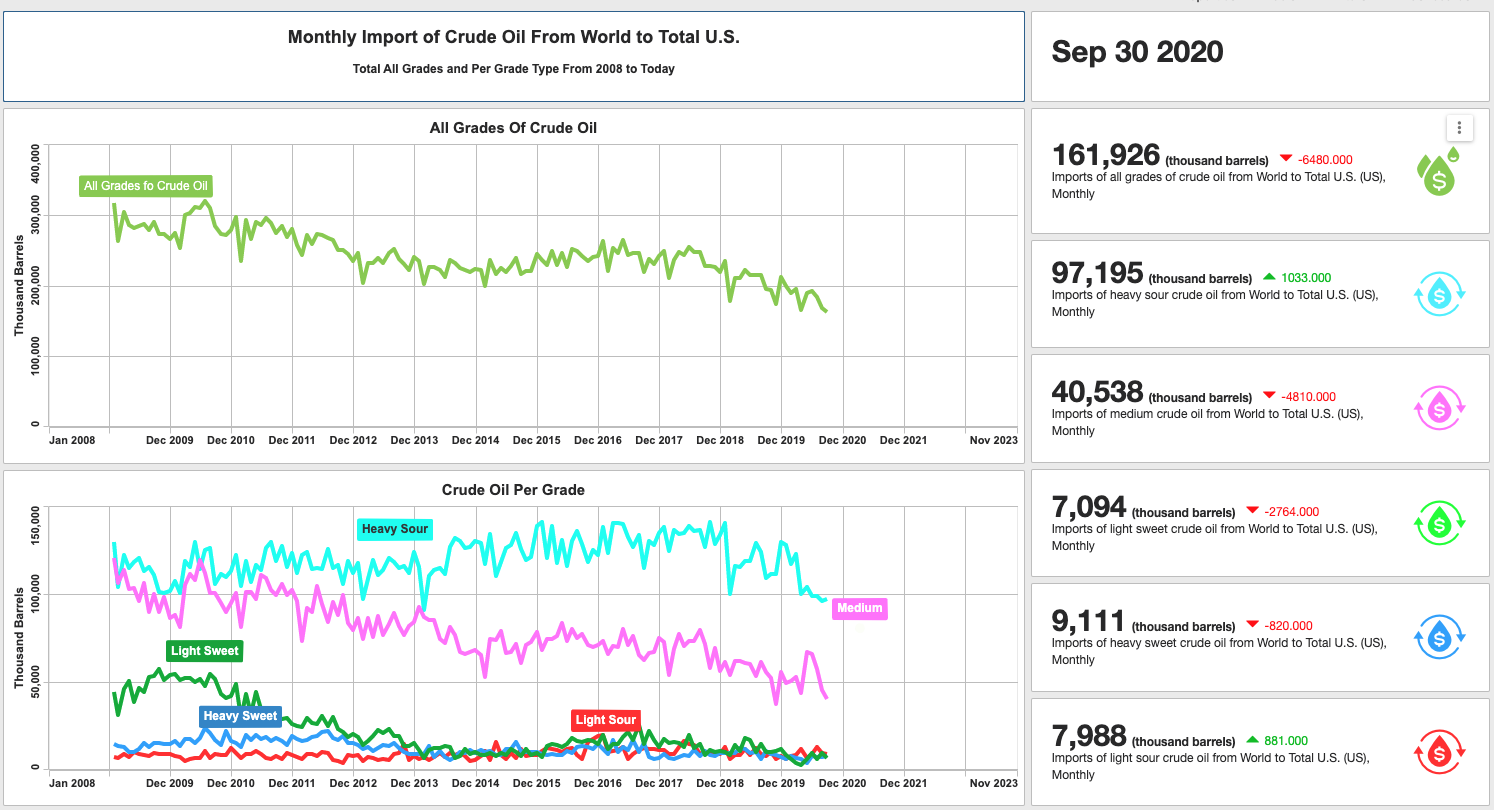Click the 9,111 heavy sweet value
The width and height of the screenshot is (1494, 810).
coord(1089,621)
